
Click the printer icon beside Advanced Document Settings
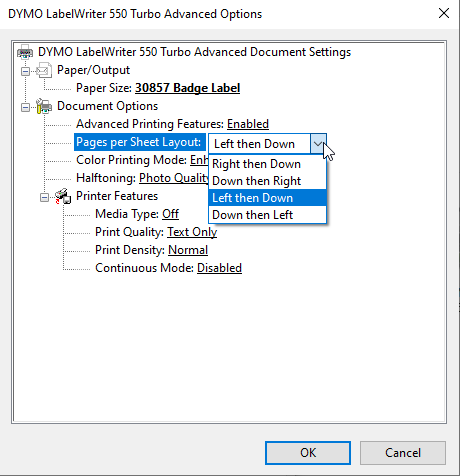click(x=25, y=52)
